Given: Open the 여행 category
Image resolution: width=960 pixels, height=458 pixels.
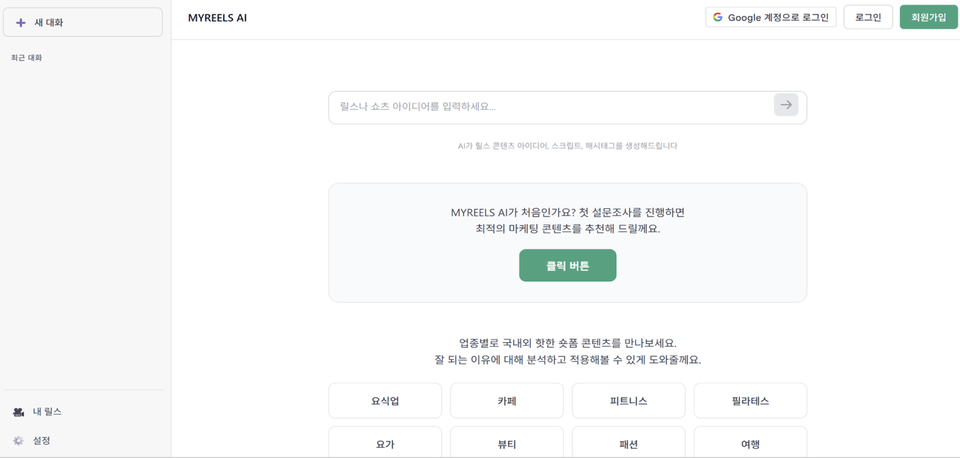Looking at the screenshot, I should [x=750, y=443].
